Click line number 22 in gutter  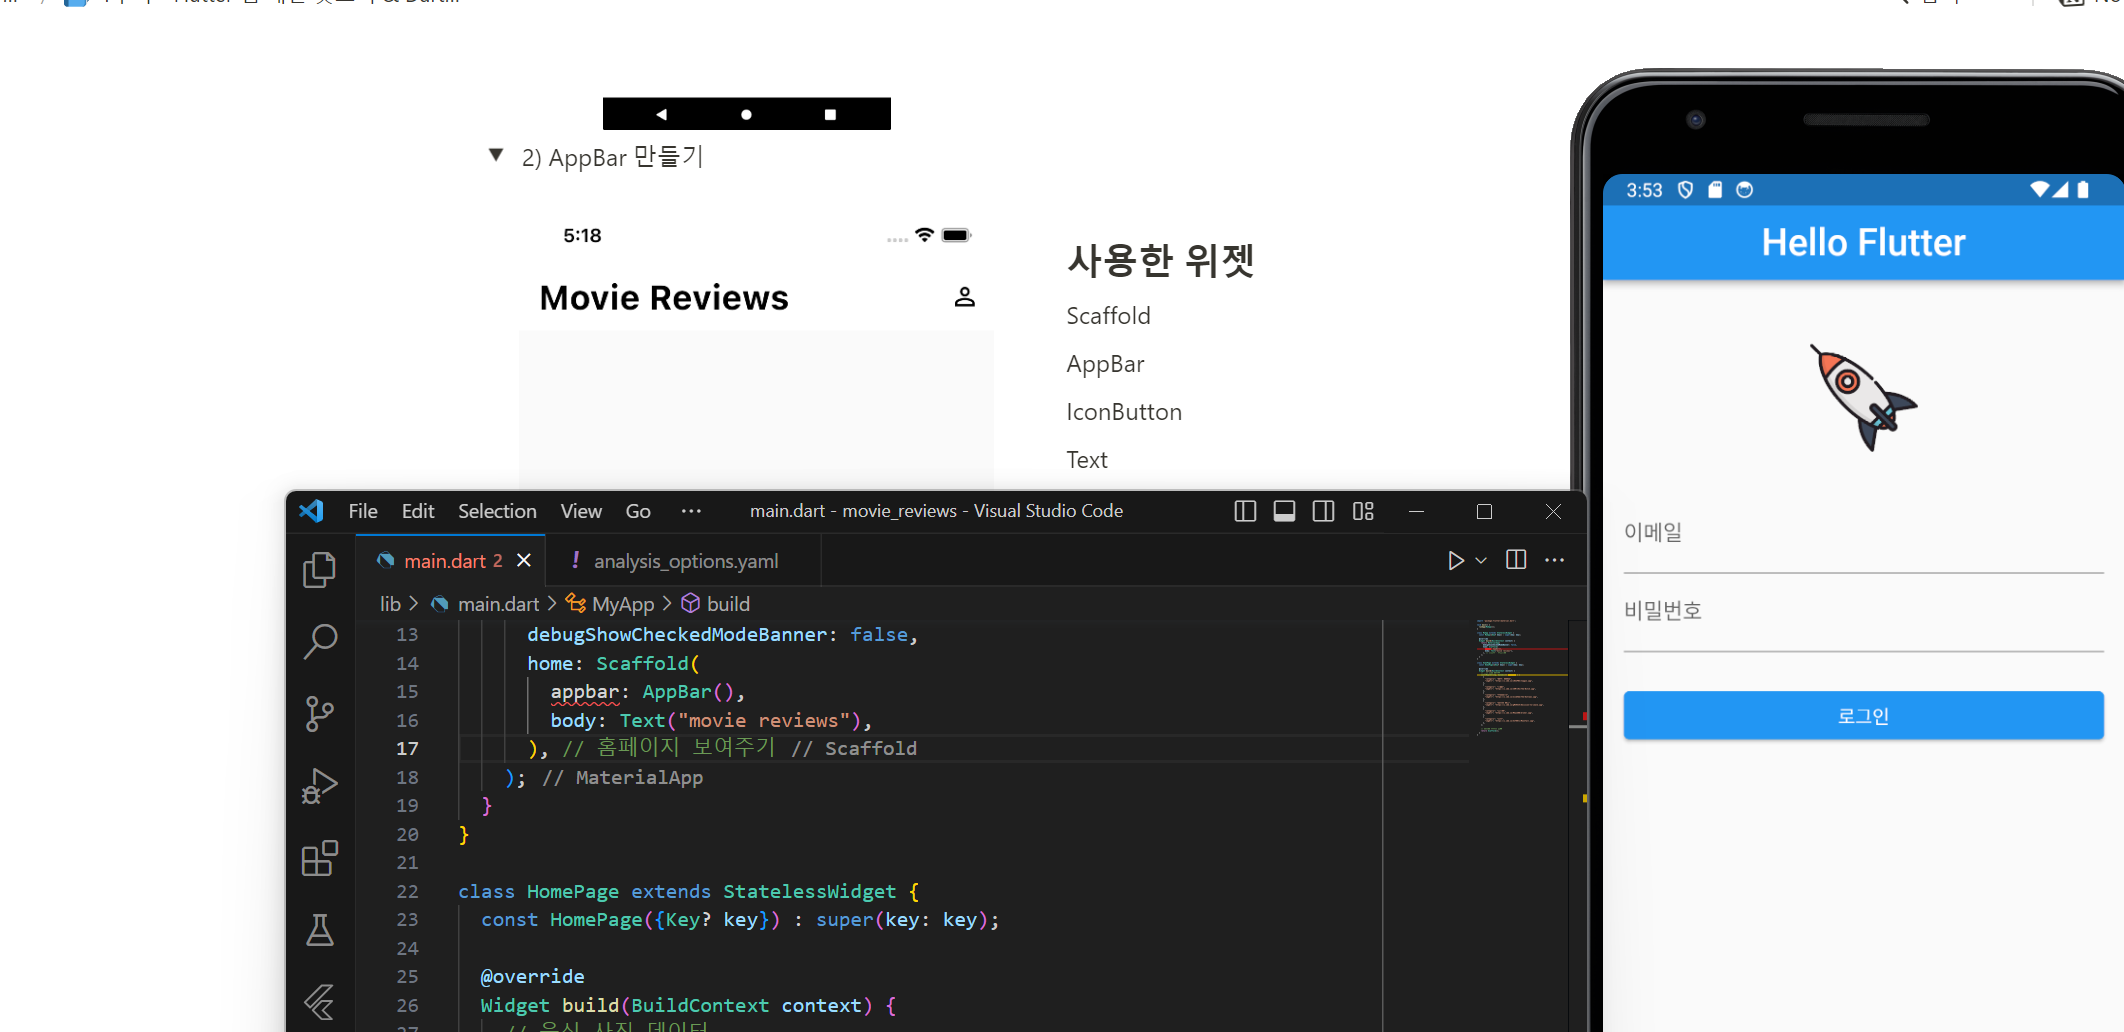407,891
